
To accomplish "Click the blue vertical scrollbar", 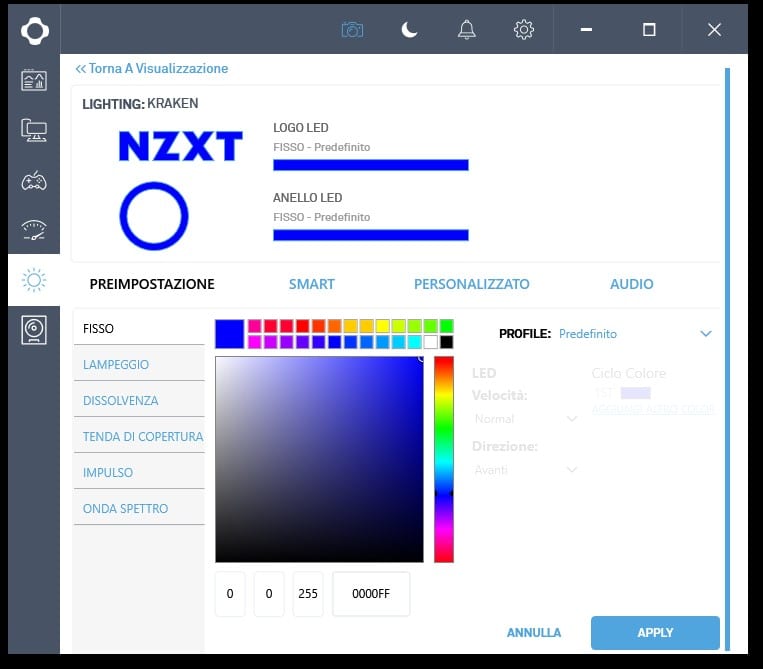I will click(727, 359).
